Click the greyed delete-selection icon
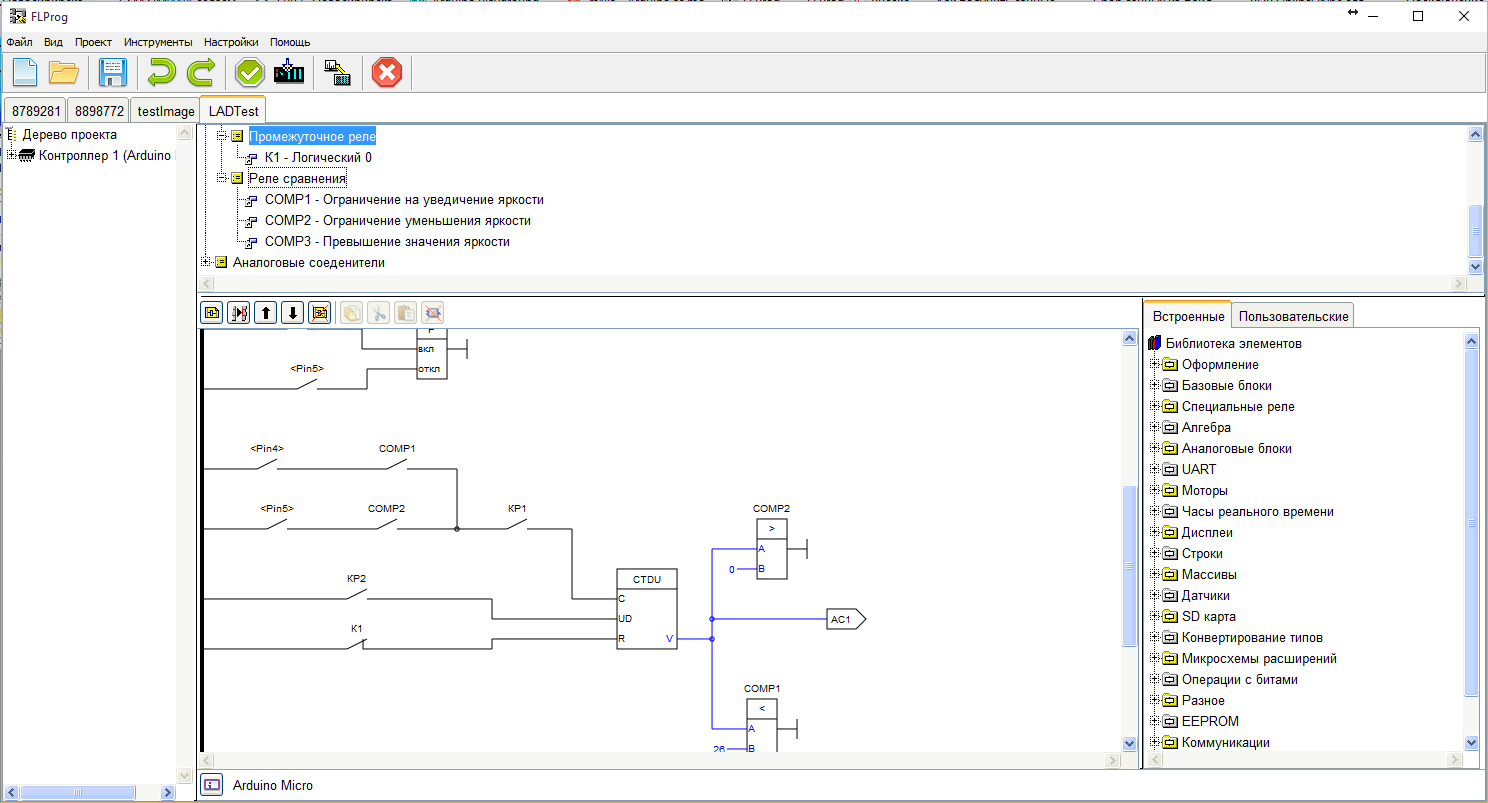 (x=433, y=312)
